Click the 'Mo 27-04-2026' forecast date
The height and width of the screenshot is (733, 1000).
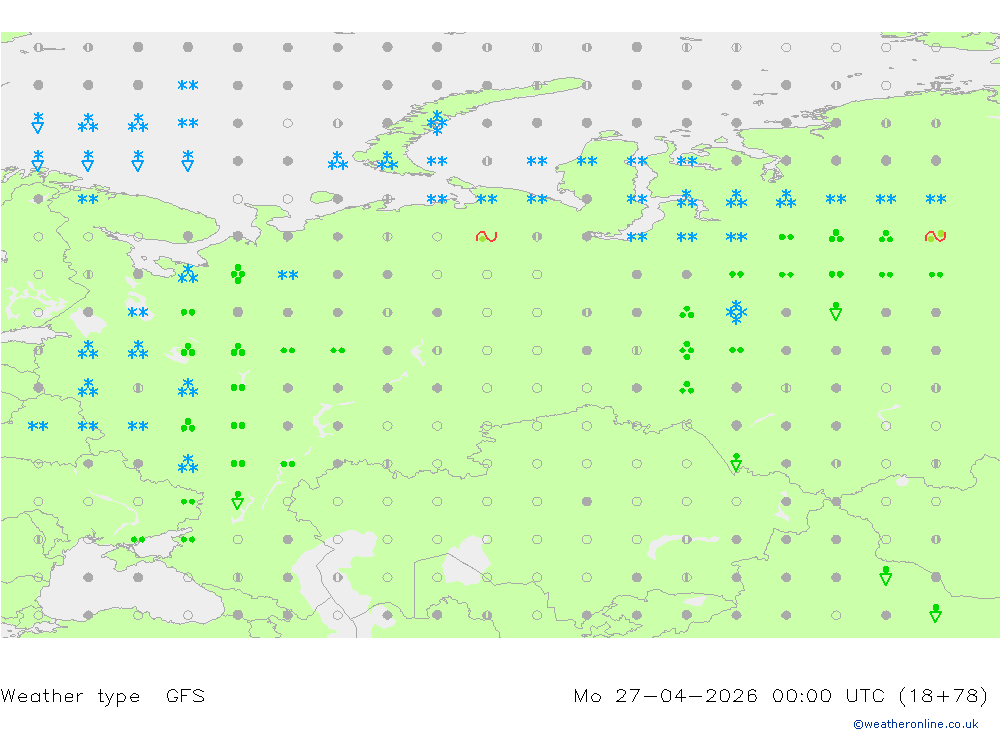[665, 695]
